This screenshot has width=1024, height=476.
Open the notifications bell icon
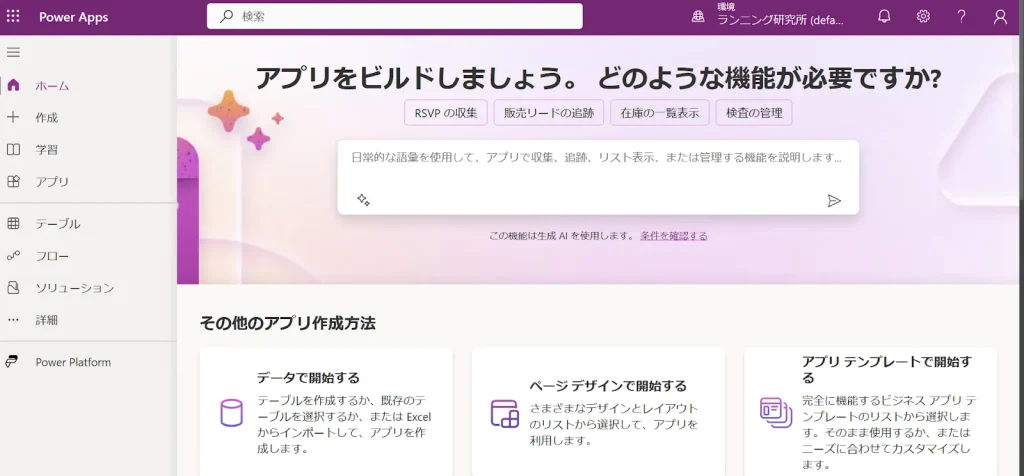884,16
